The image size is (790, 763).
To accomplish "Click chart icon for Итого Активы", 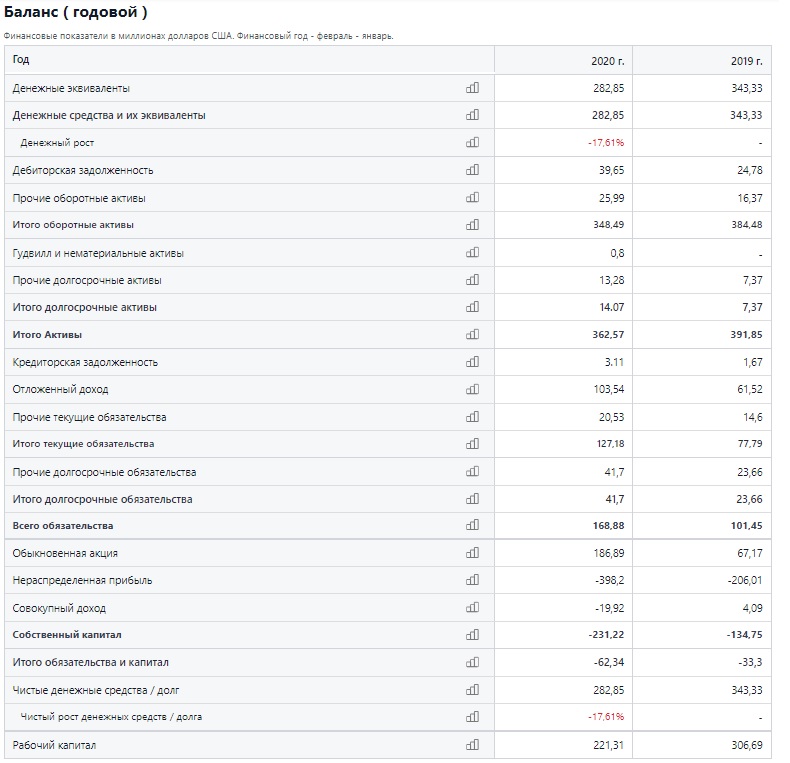I will click(x=472, y=334).
